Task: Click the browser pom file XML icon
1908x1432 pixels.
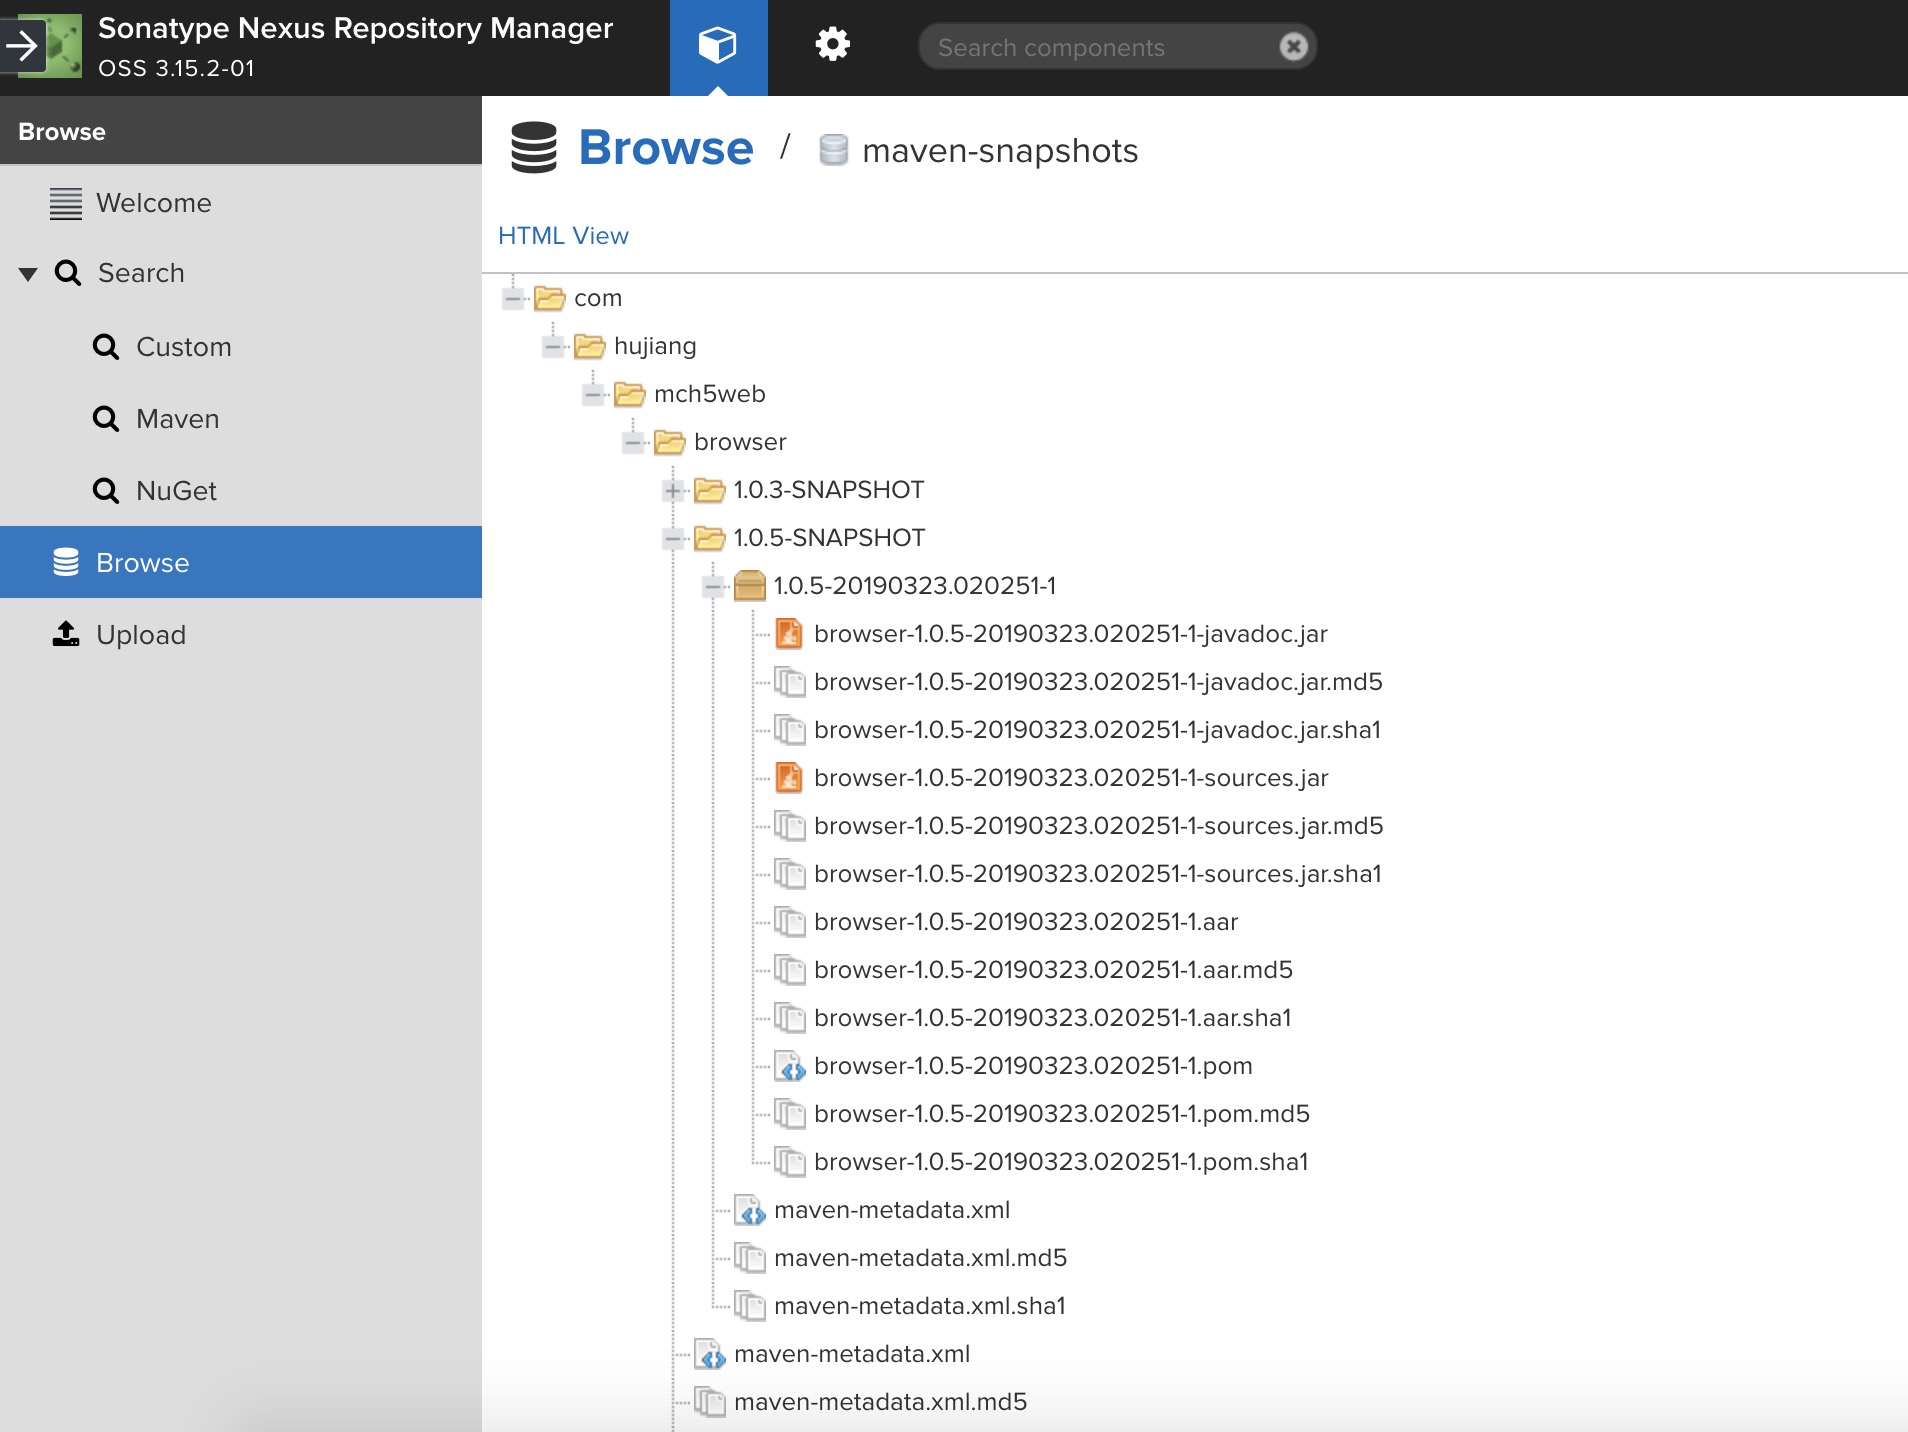Action: tap(789, 1066)
